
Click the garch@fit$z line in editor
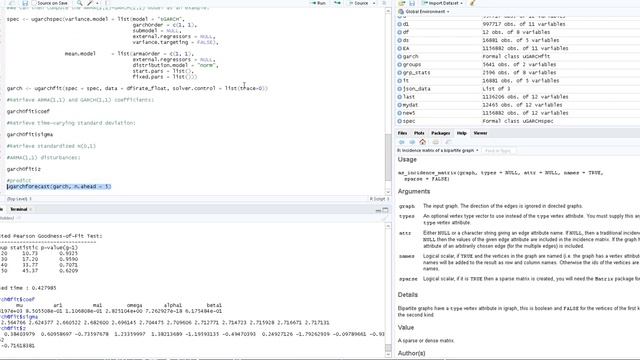click(24, 169)
